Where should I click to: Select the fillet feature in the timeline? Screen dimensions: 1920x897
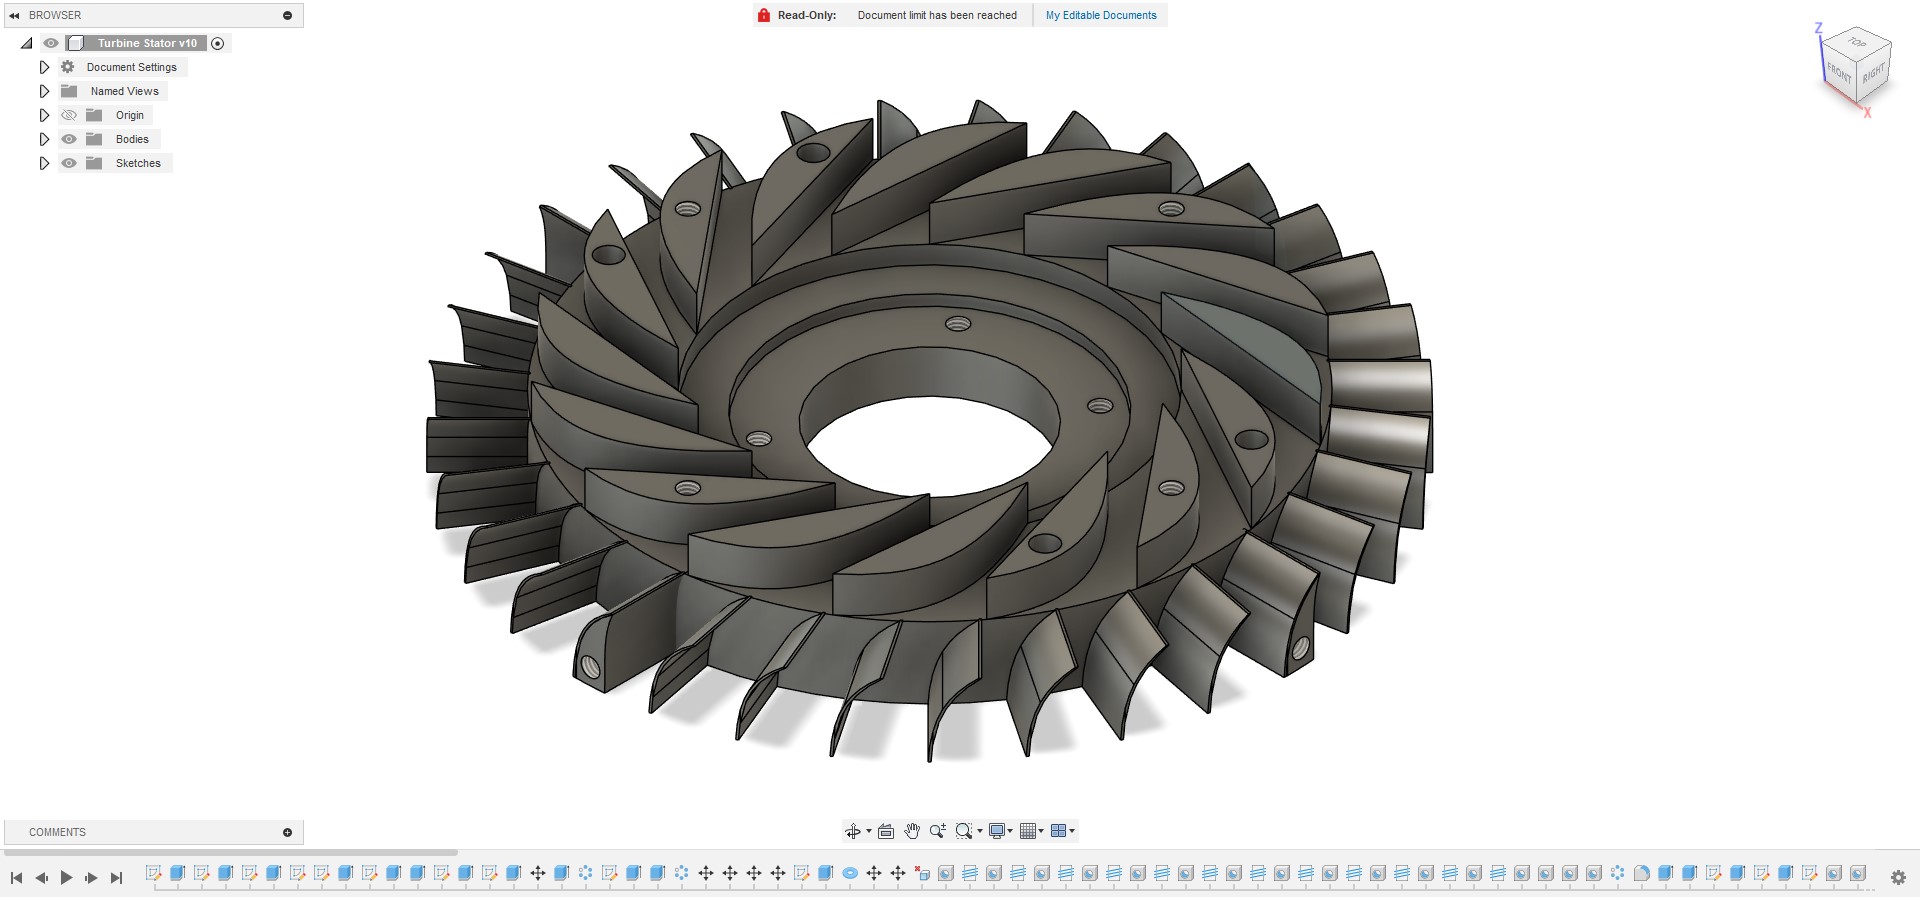(1641, 873)
